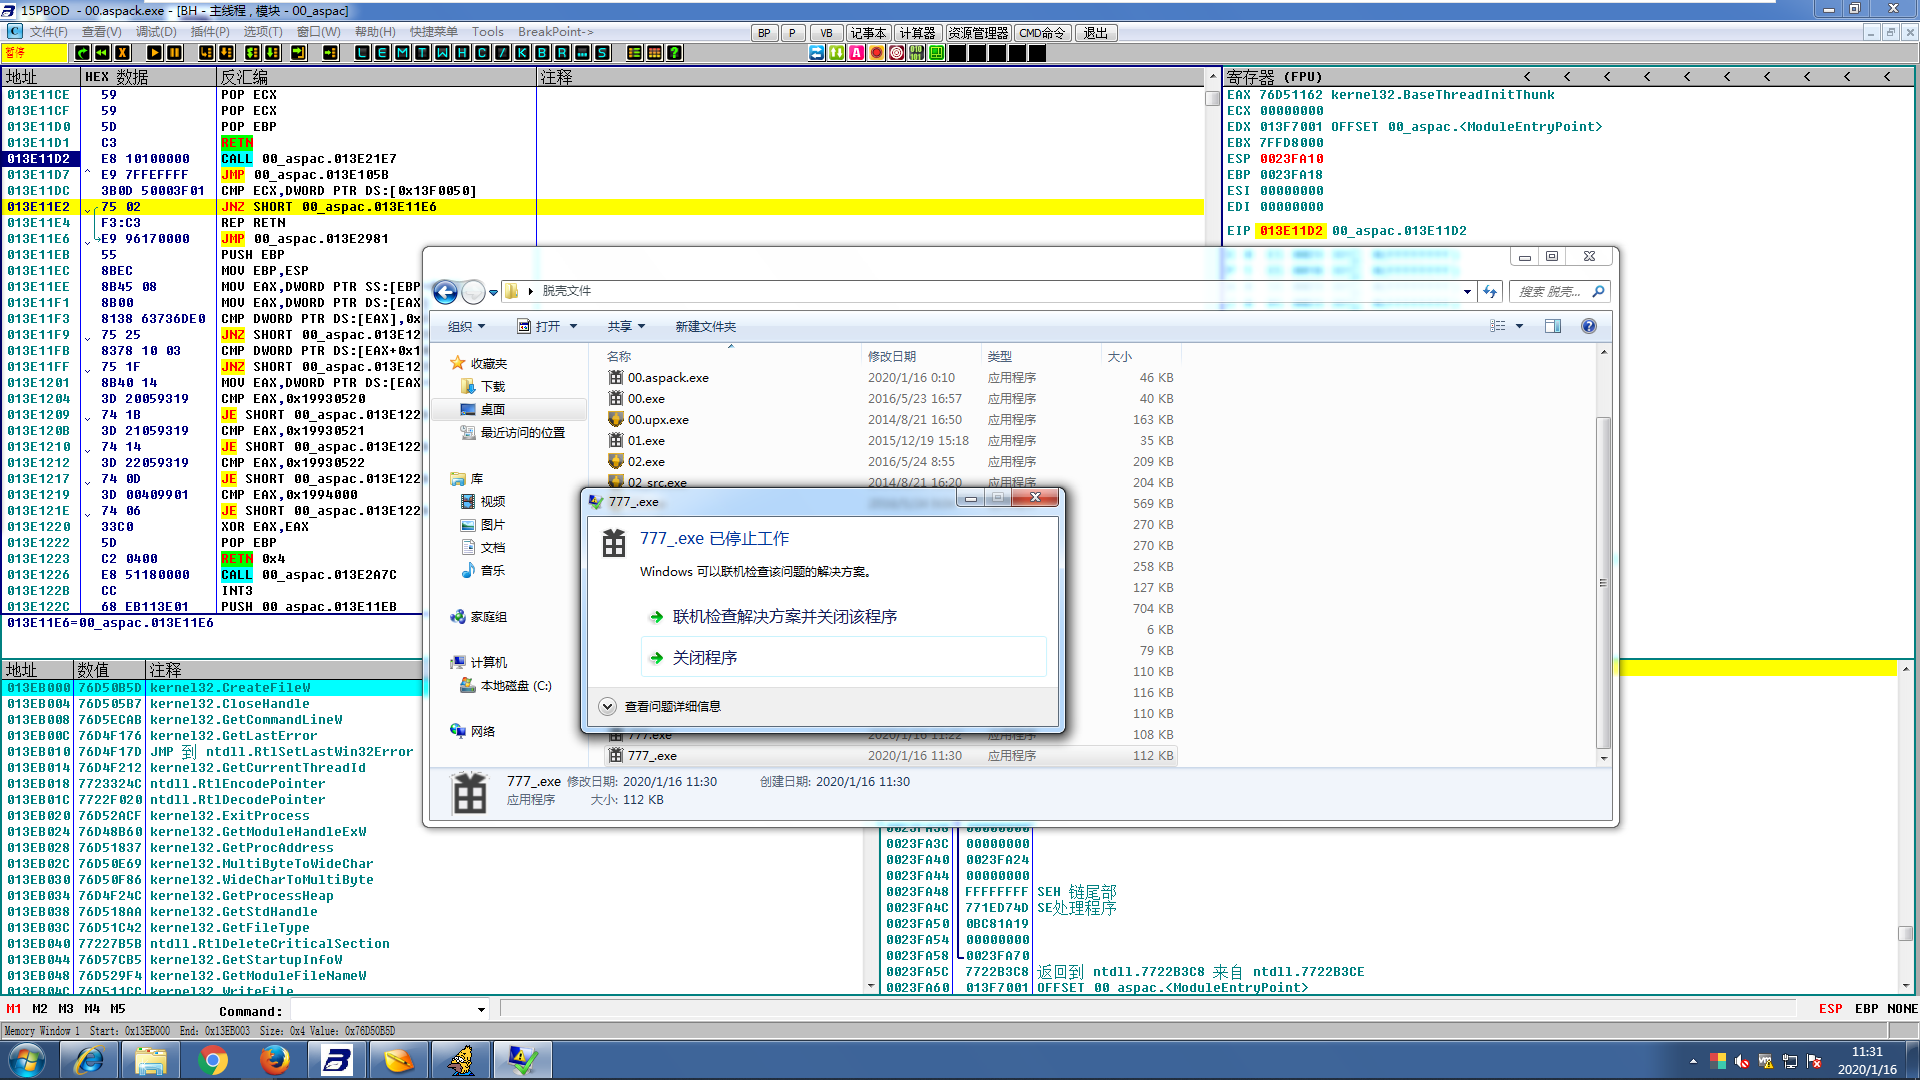Open the 调试(D) menu
The height and width of the screenshot is (1080, 1920).
click(155, 32)
